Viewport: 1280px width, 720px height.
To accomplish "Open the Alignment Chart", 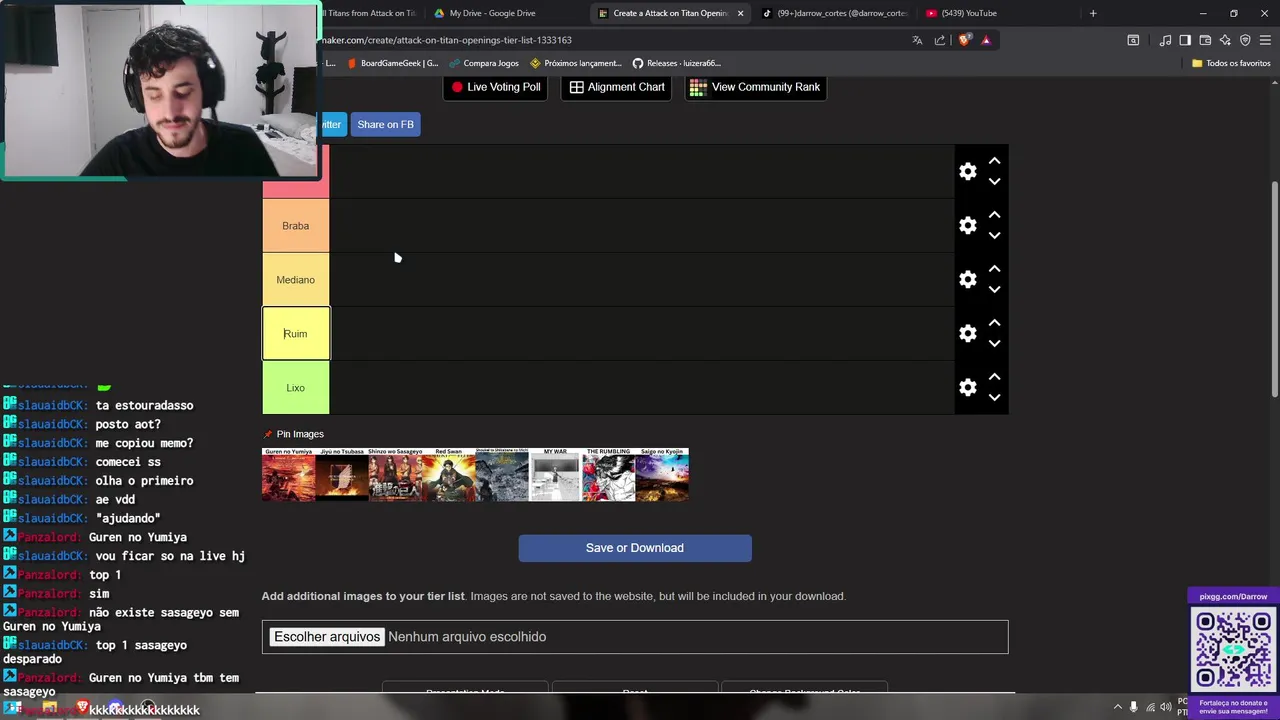I will [617, 87].
